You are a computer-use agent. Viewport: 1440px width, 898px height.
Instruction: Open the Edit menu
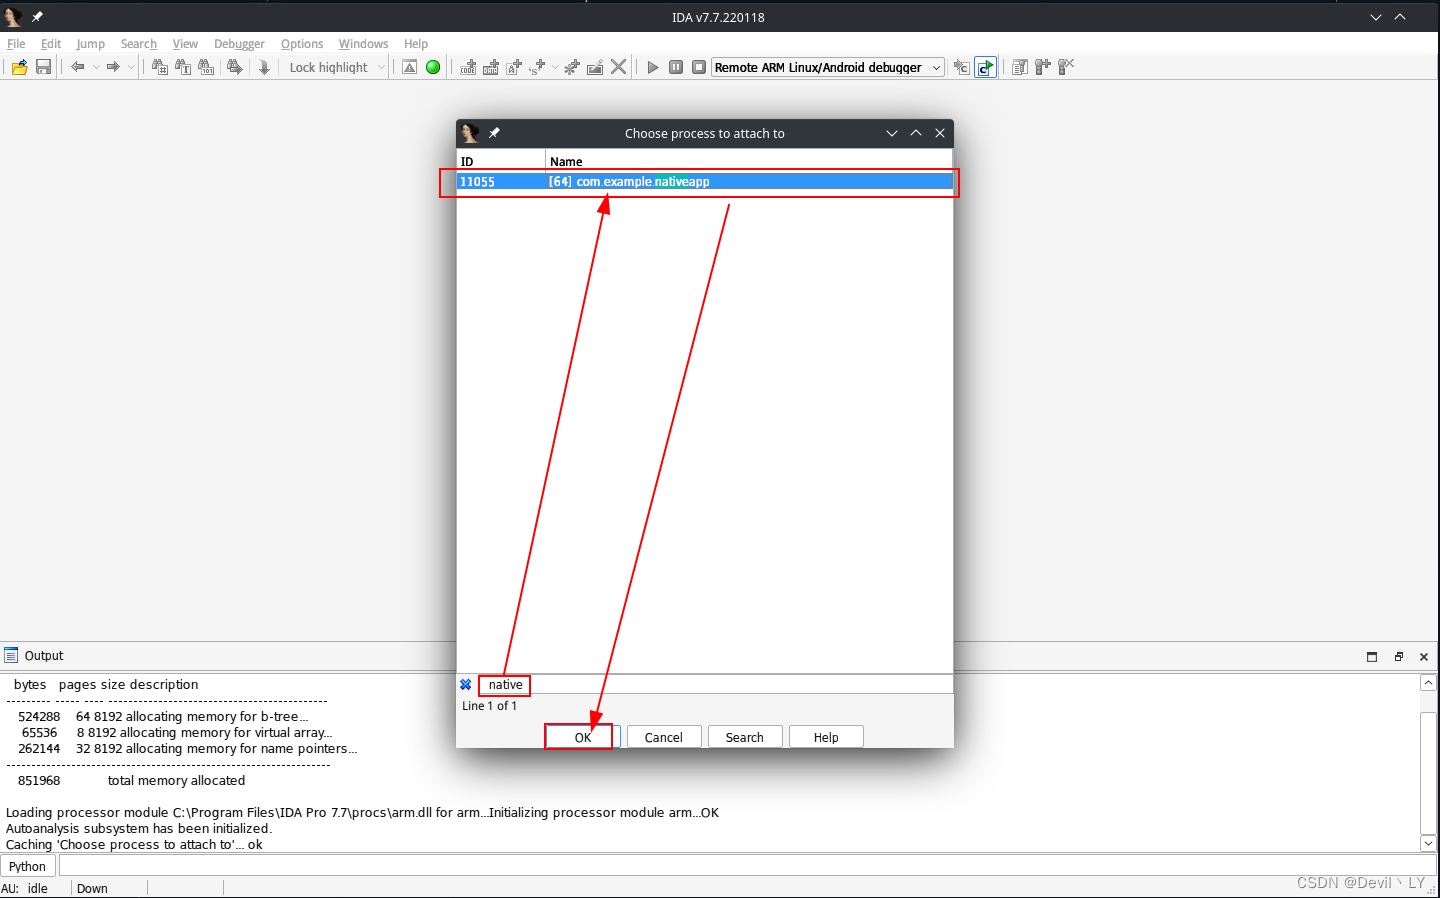tap(51, 44)
